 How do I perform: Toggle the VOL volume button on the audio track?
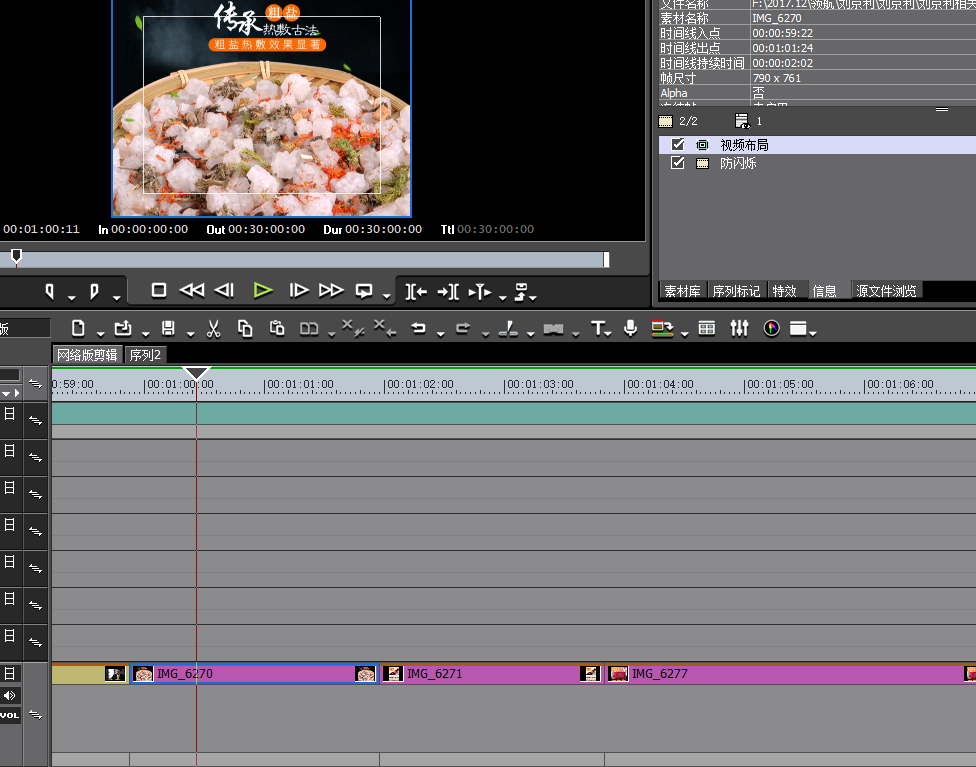click(x=10, y=715)
